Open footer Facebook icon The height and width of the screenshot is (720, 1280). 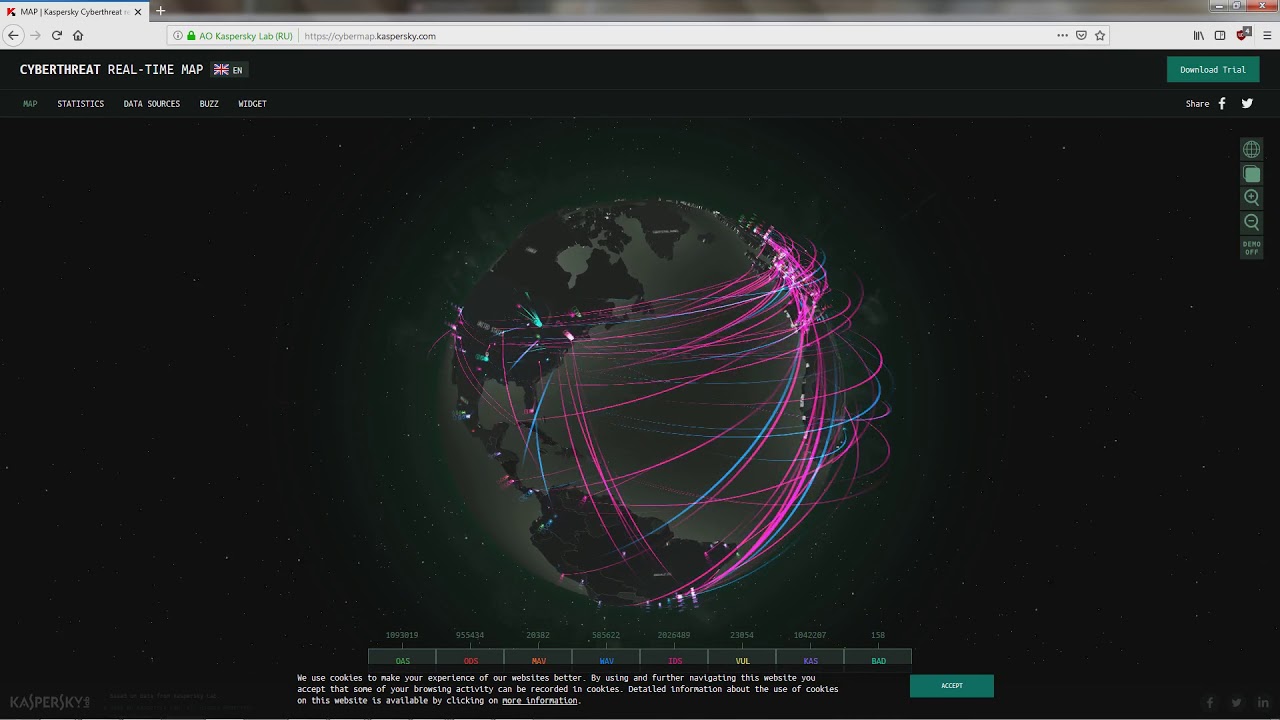[x=1210, y=702]
